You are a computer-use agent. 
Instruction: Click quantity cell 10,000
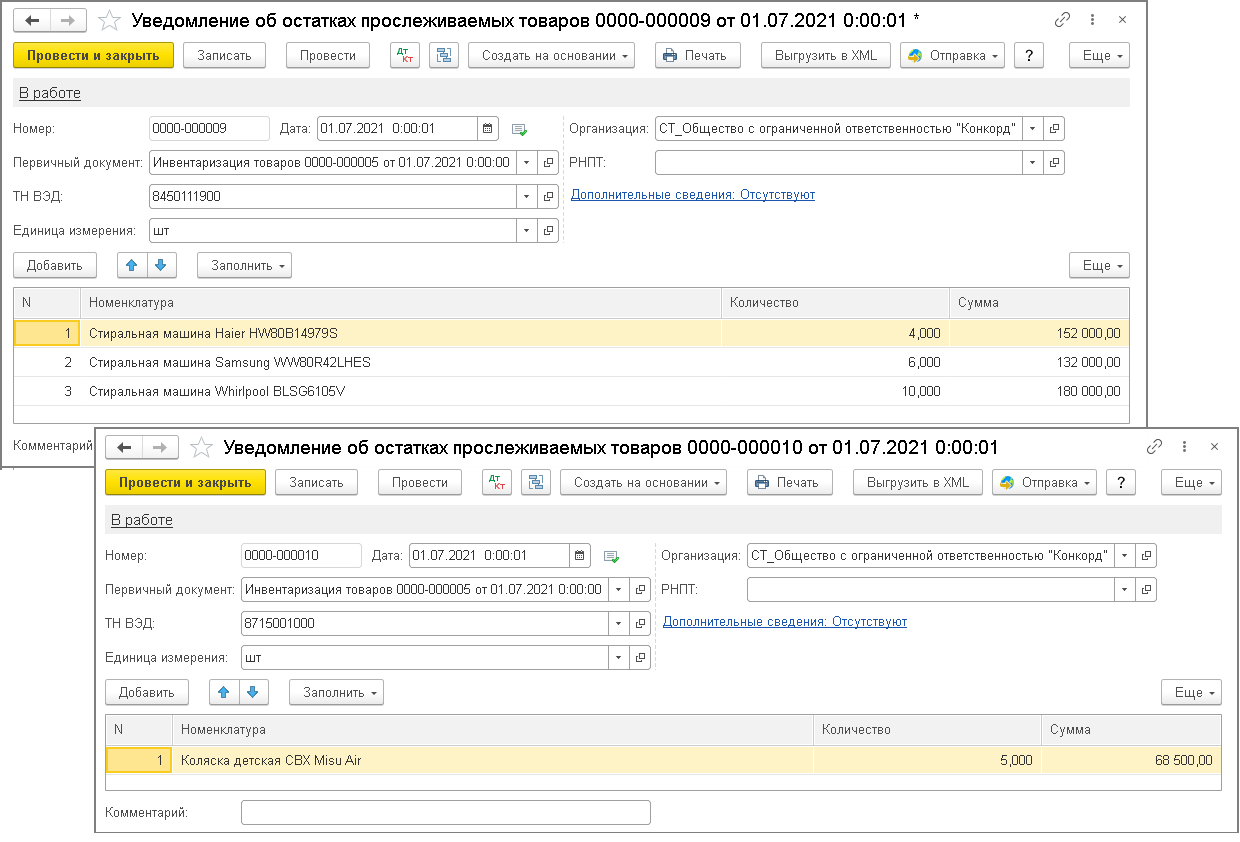pos(835,391)
